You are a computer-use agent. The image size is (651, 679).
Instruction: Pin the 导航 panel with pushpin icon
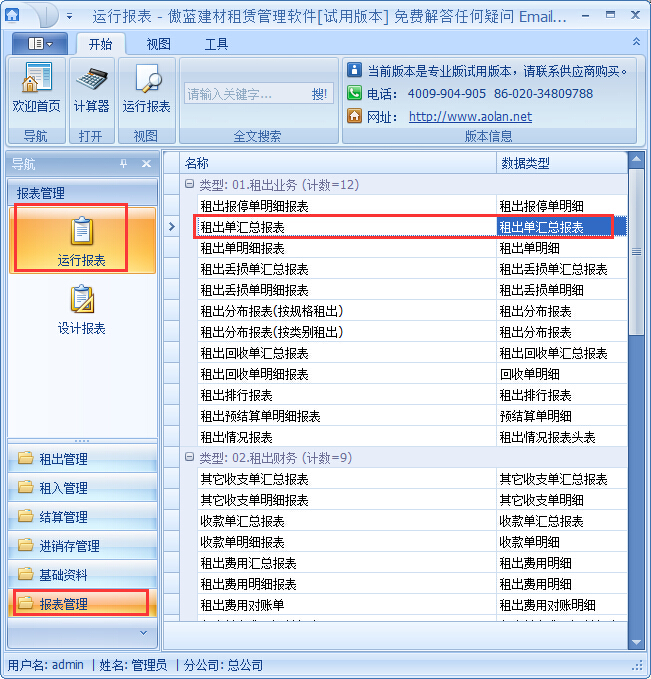(124, 164)
